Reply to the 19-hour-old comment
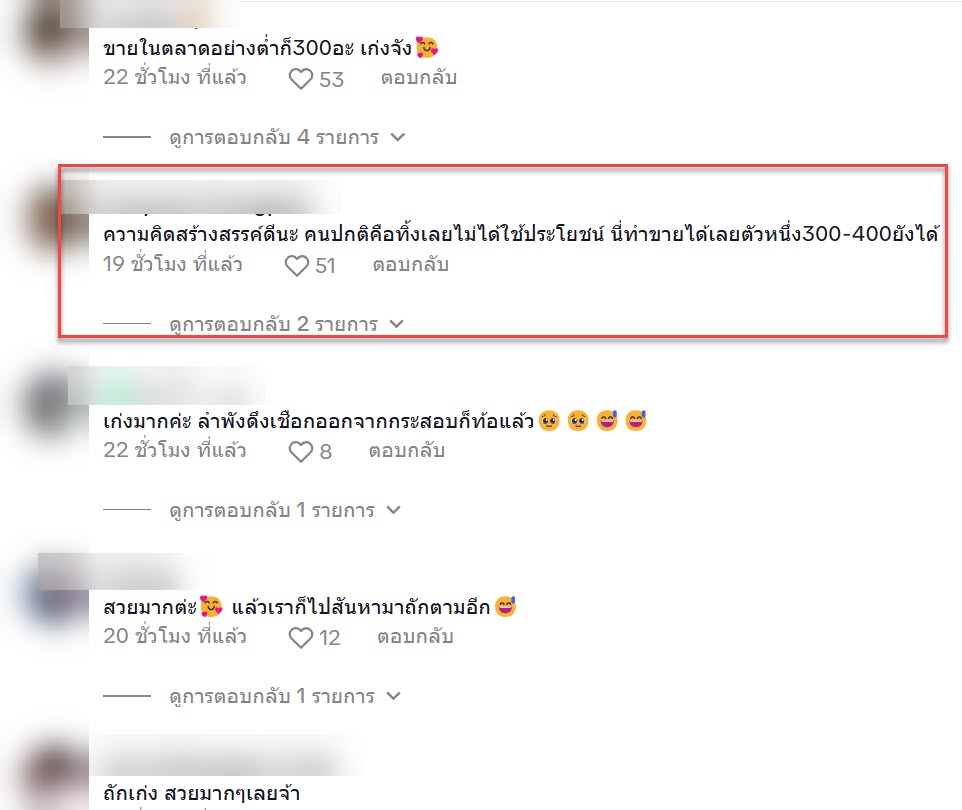Screen dimensions: 962x810 tap(411, 264)
